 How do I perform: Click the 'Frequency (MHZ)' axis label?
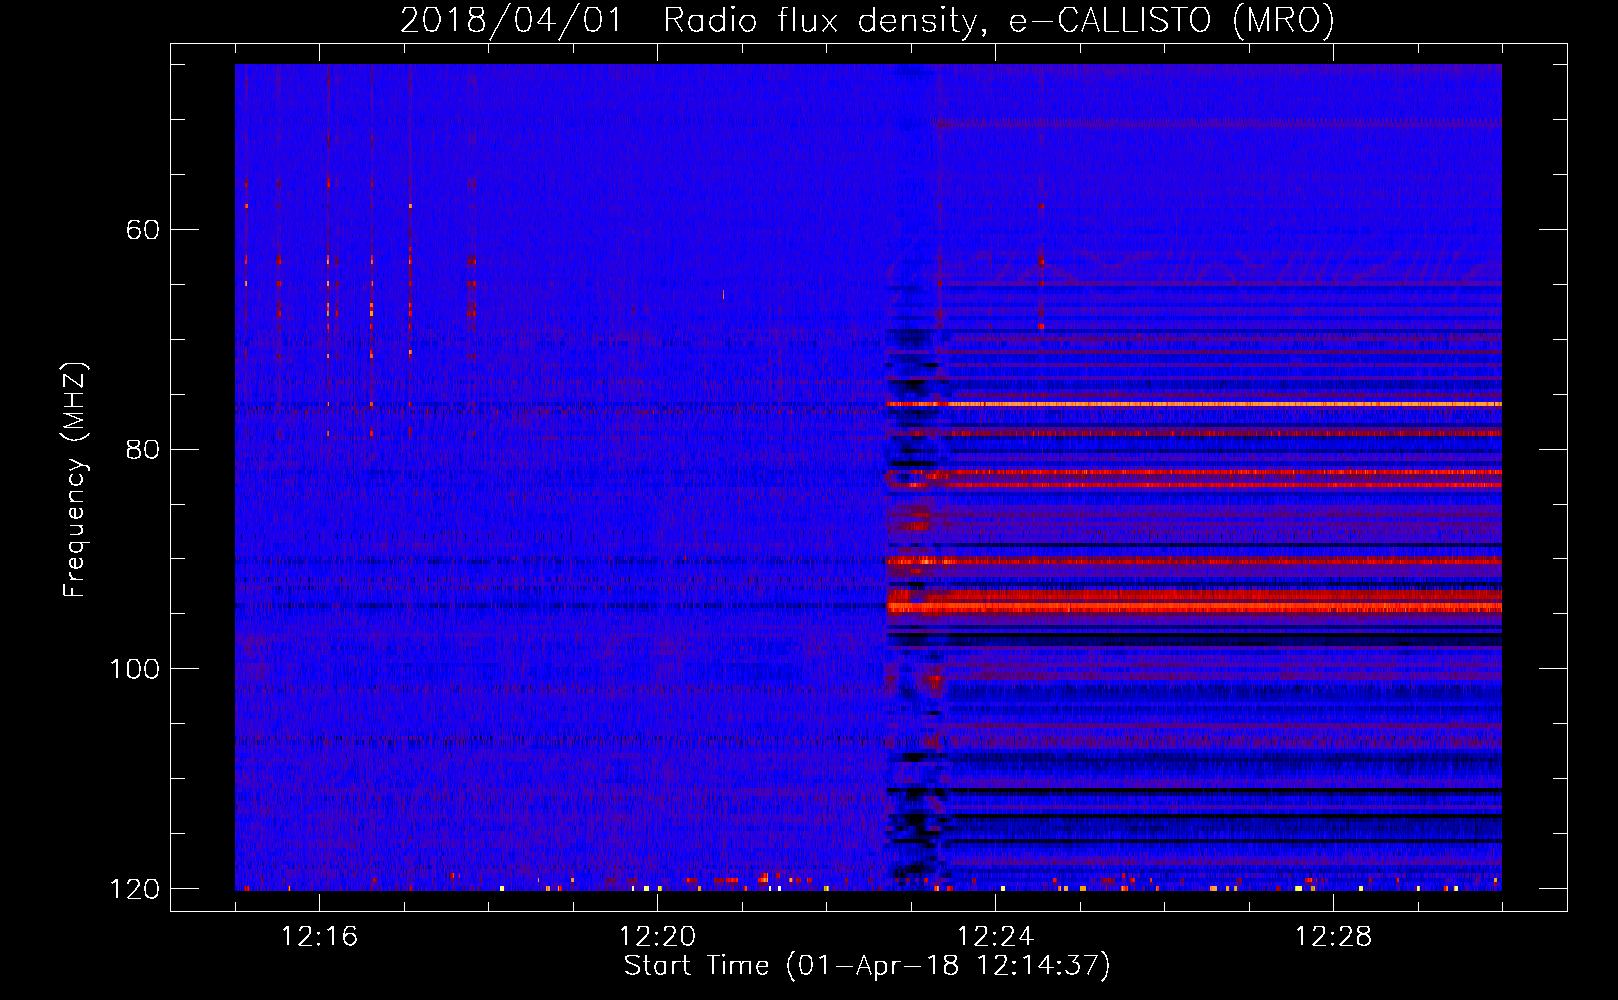(x=76, y=480)
